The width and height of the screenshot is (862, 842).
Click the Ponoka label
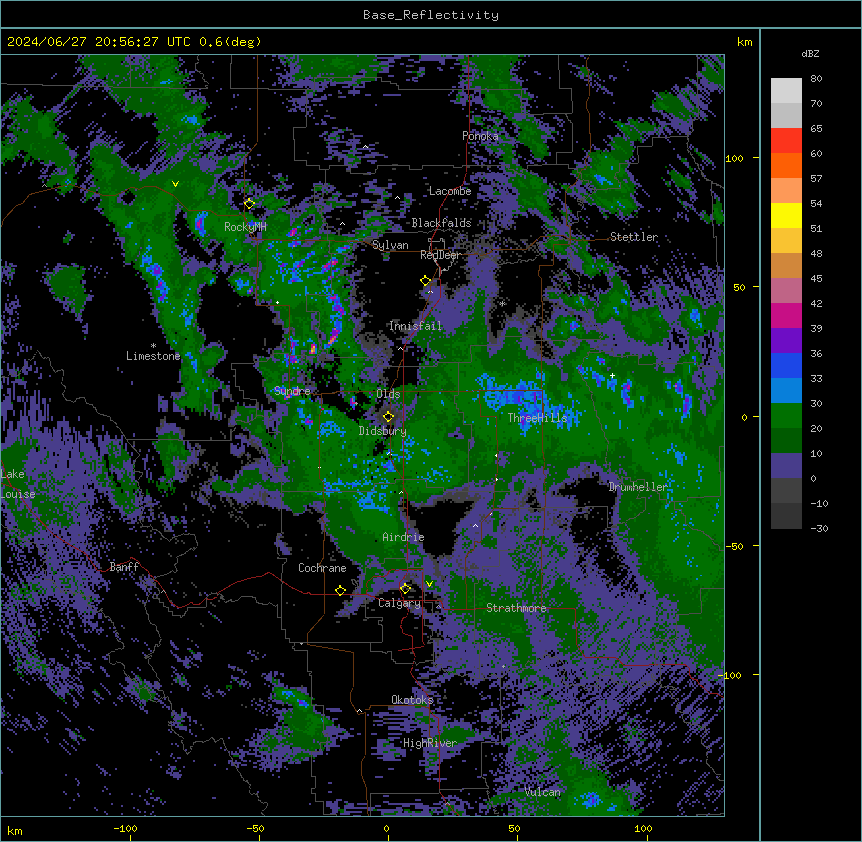pyautogui.click(x=480, y=136)
